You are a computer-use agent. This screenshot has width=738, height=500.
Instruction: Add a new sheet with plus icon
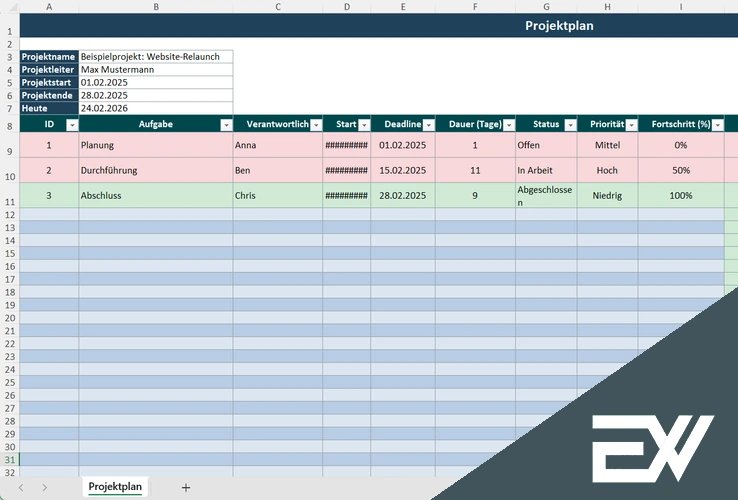[186, 488]
